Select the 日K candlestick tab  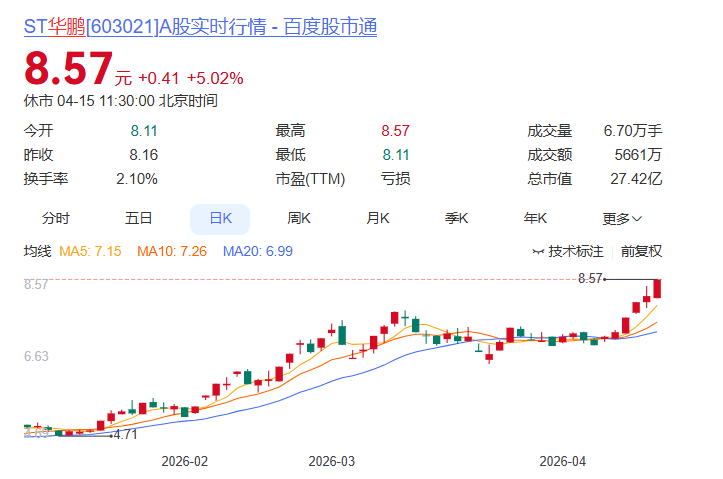point(220,219)
